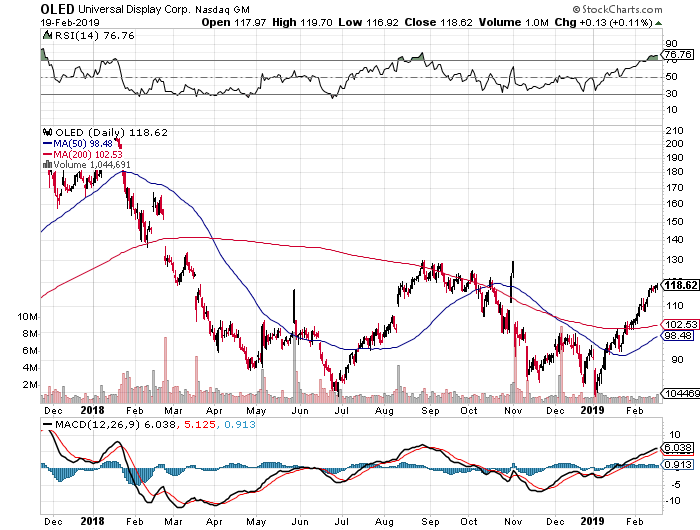Screen dimensions: 700x530
Task: Click the MA(50) 98.48 legend text
Action: pos(83,144)
